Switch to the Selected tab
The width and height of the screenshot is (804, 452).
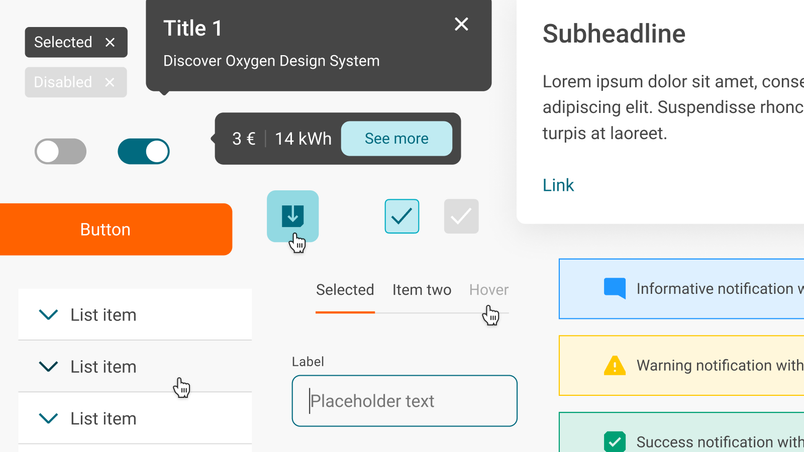click(x=345, y=290)
